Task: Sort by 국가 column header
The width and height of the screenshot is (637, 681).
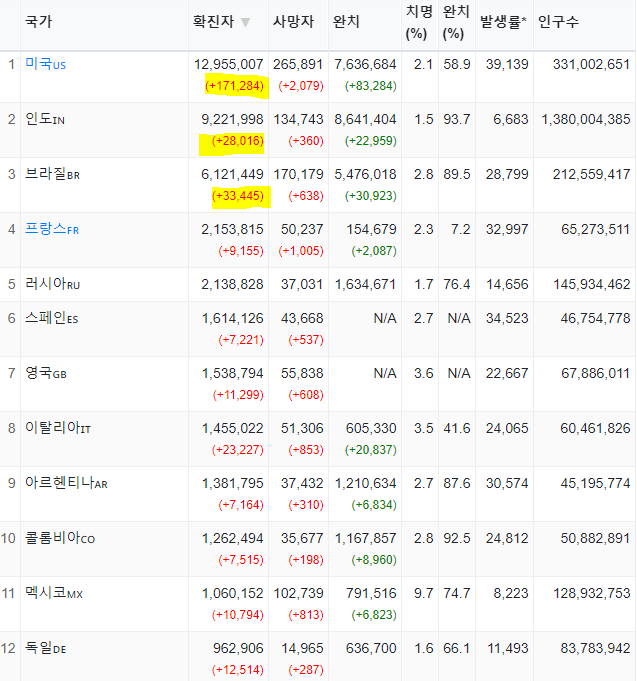Action: [x=39, y=21]
